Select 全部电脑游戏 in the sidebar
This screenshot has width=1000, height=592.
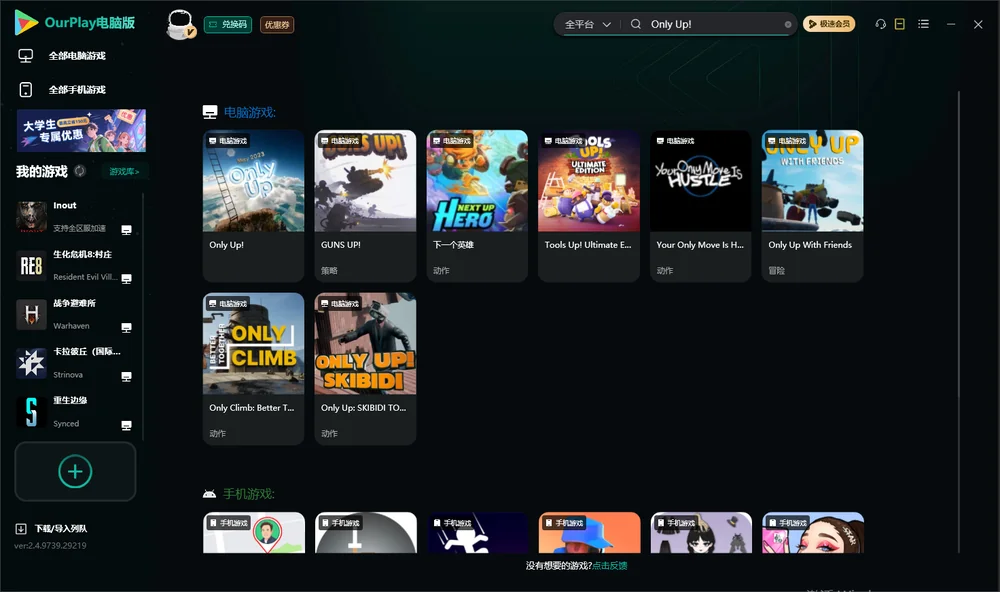[x=77, y=56]
